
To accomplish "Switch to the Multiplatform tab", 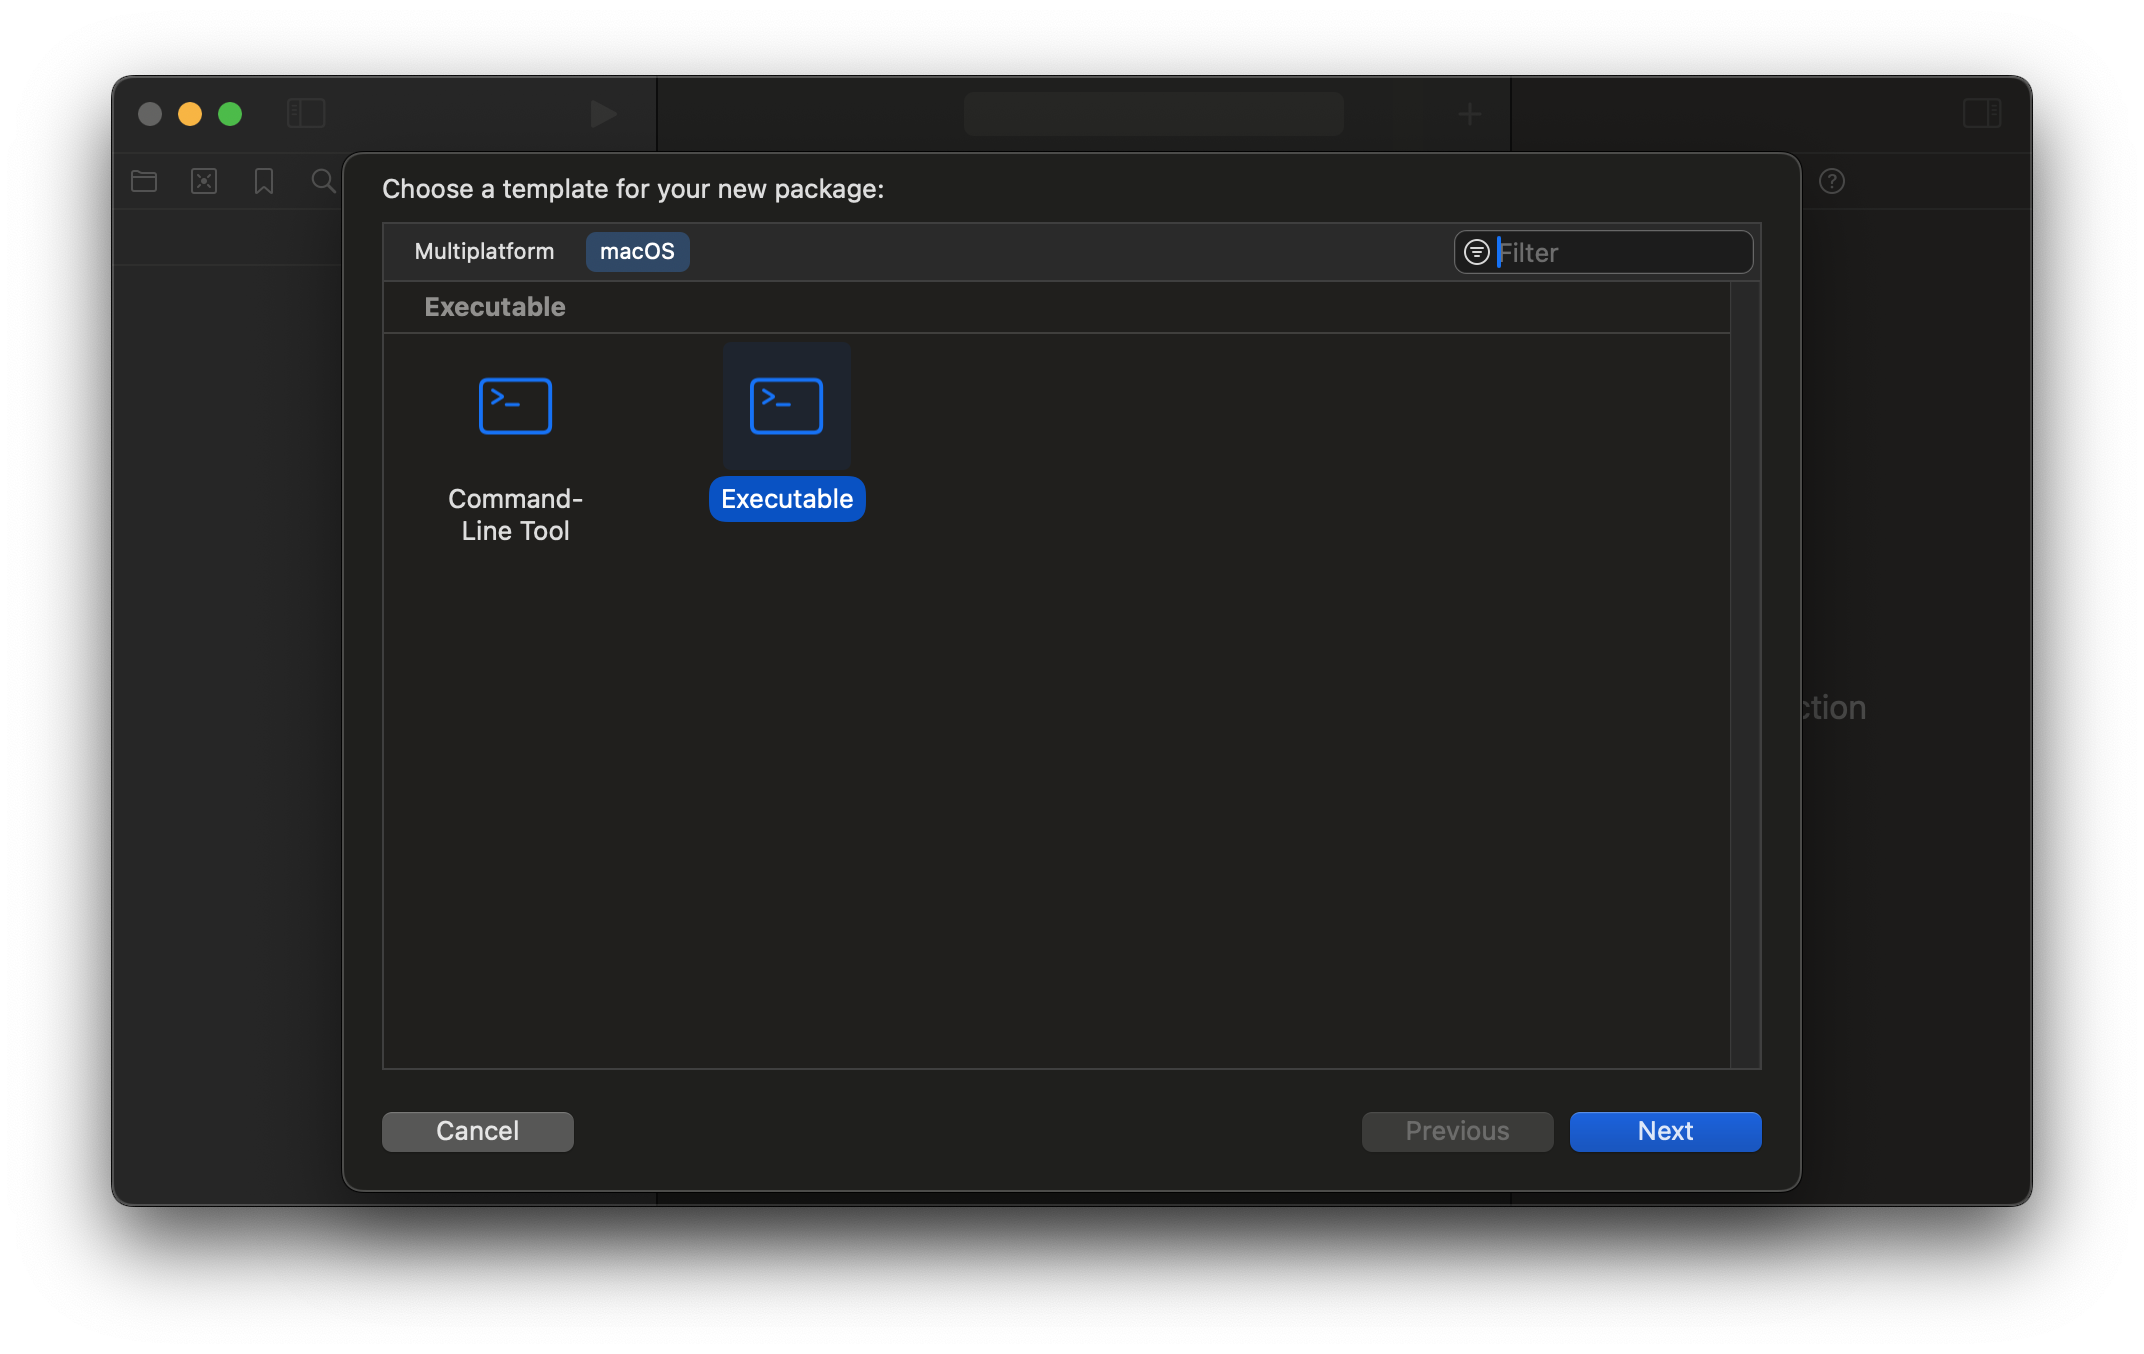I will click(484, 251).
